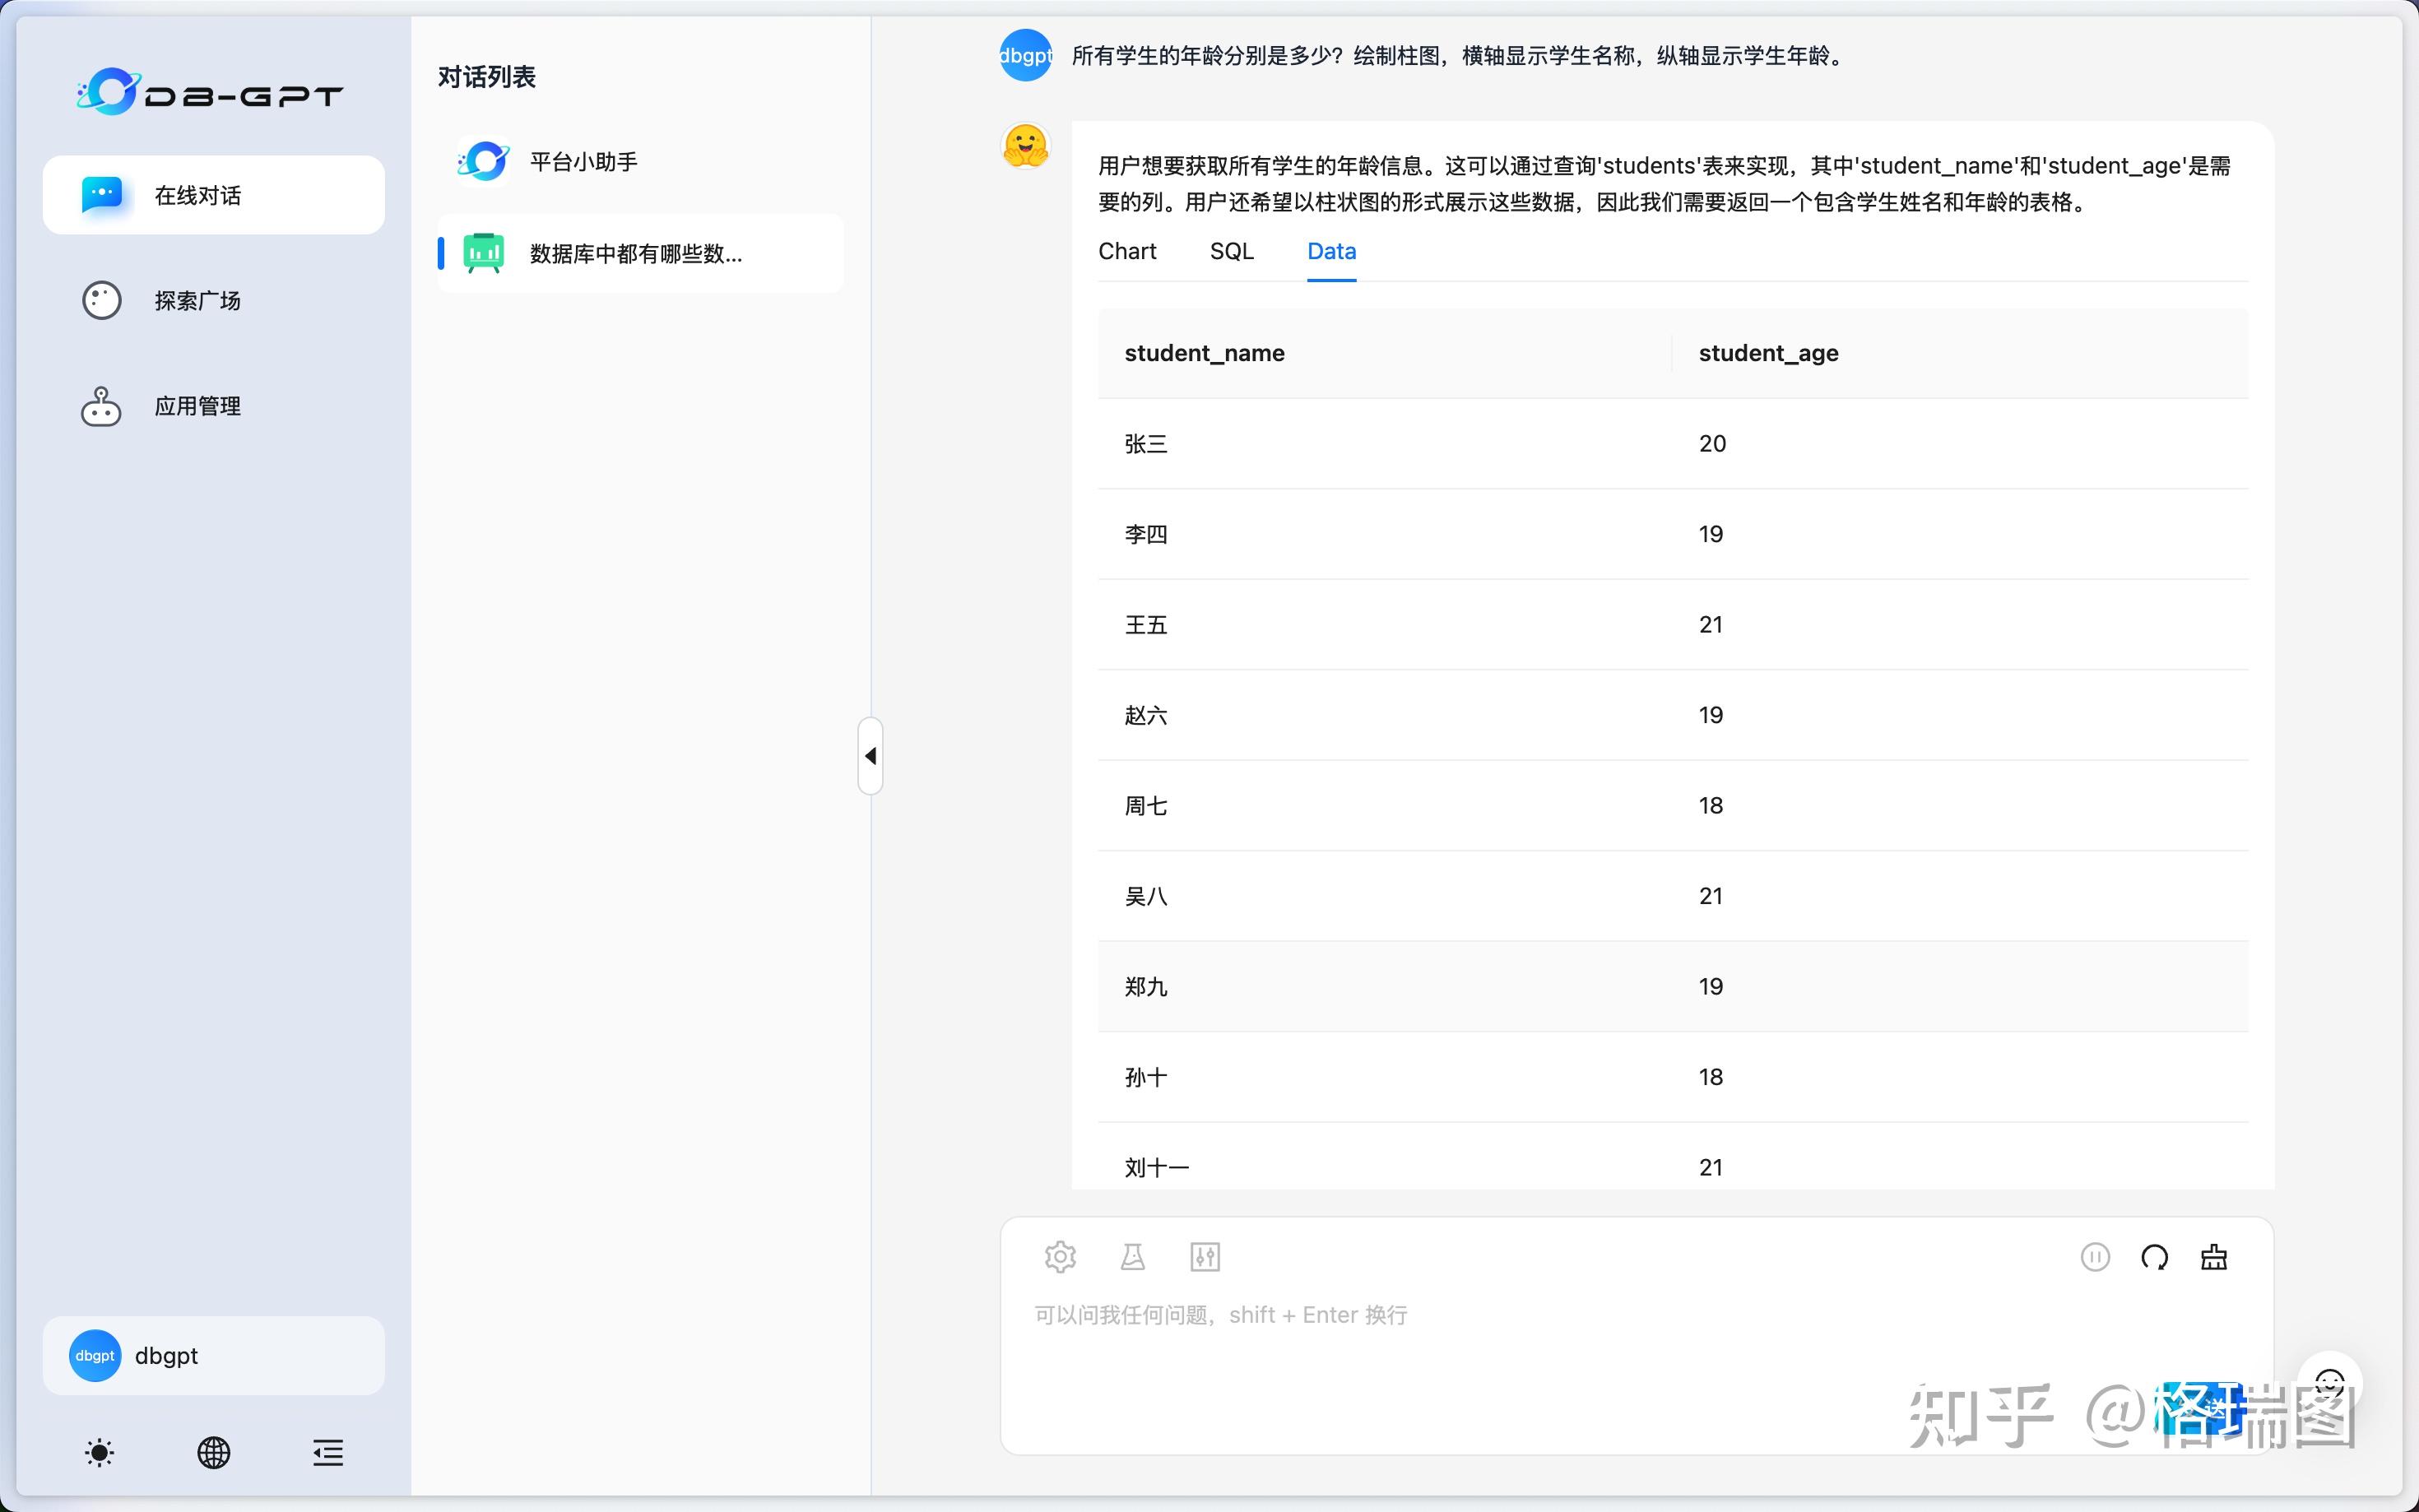Open the model settings gear icon

[x=1060, y=1257]
